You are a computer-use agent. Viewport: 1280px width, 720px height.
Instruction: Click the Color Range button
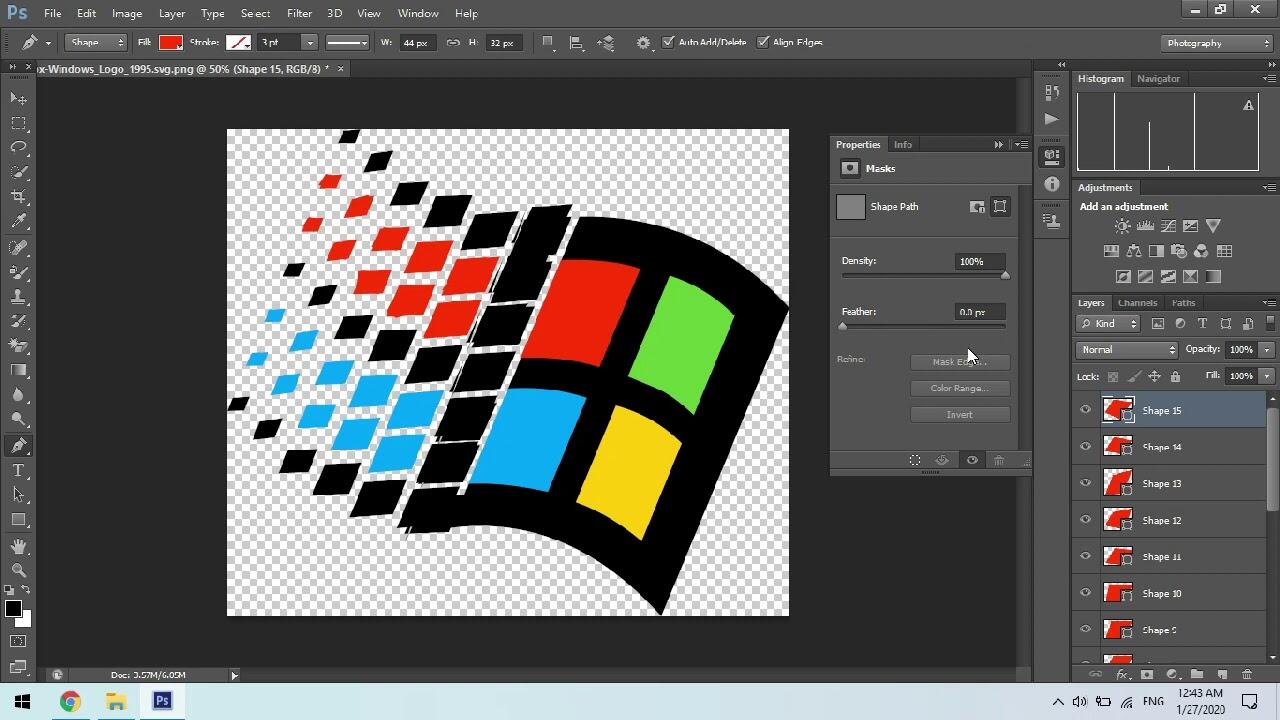[x=959, y=388]
